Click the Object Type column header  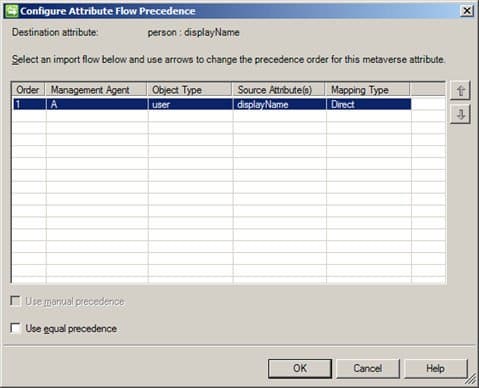(189, 90)
